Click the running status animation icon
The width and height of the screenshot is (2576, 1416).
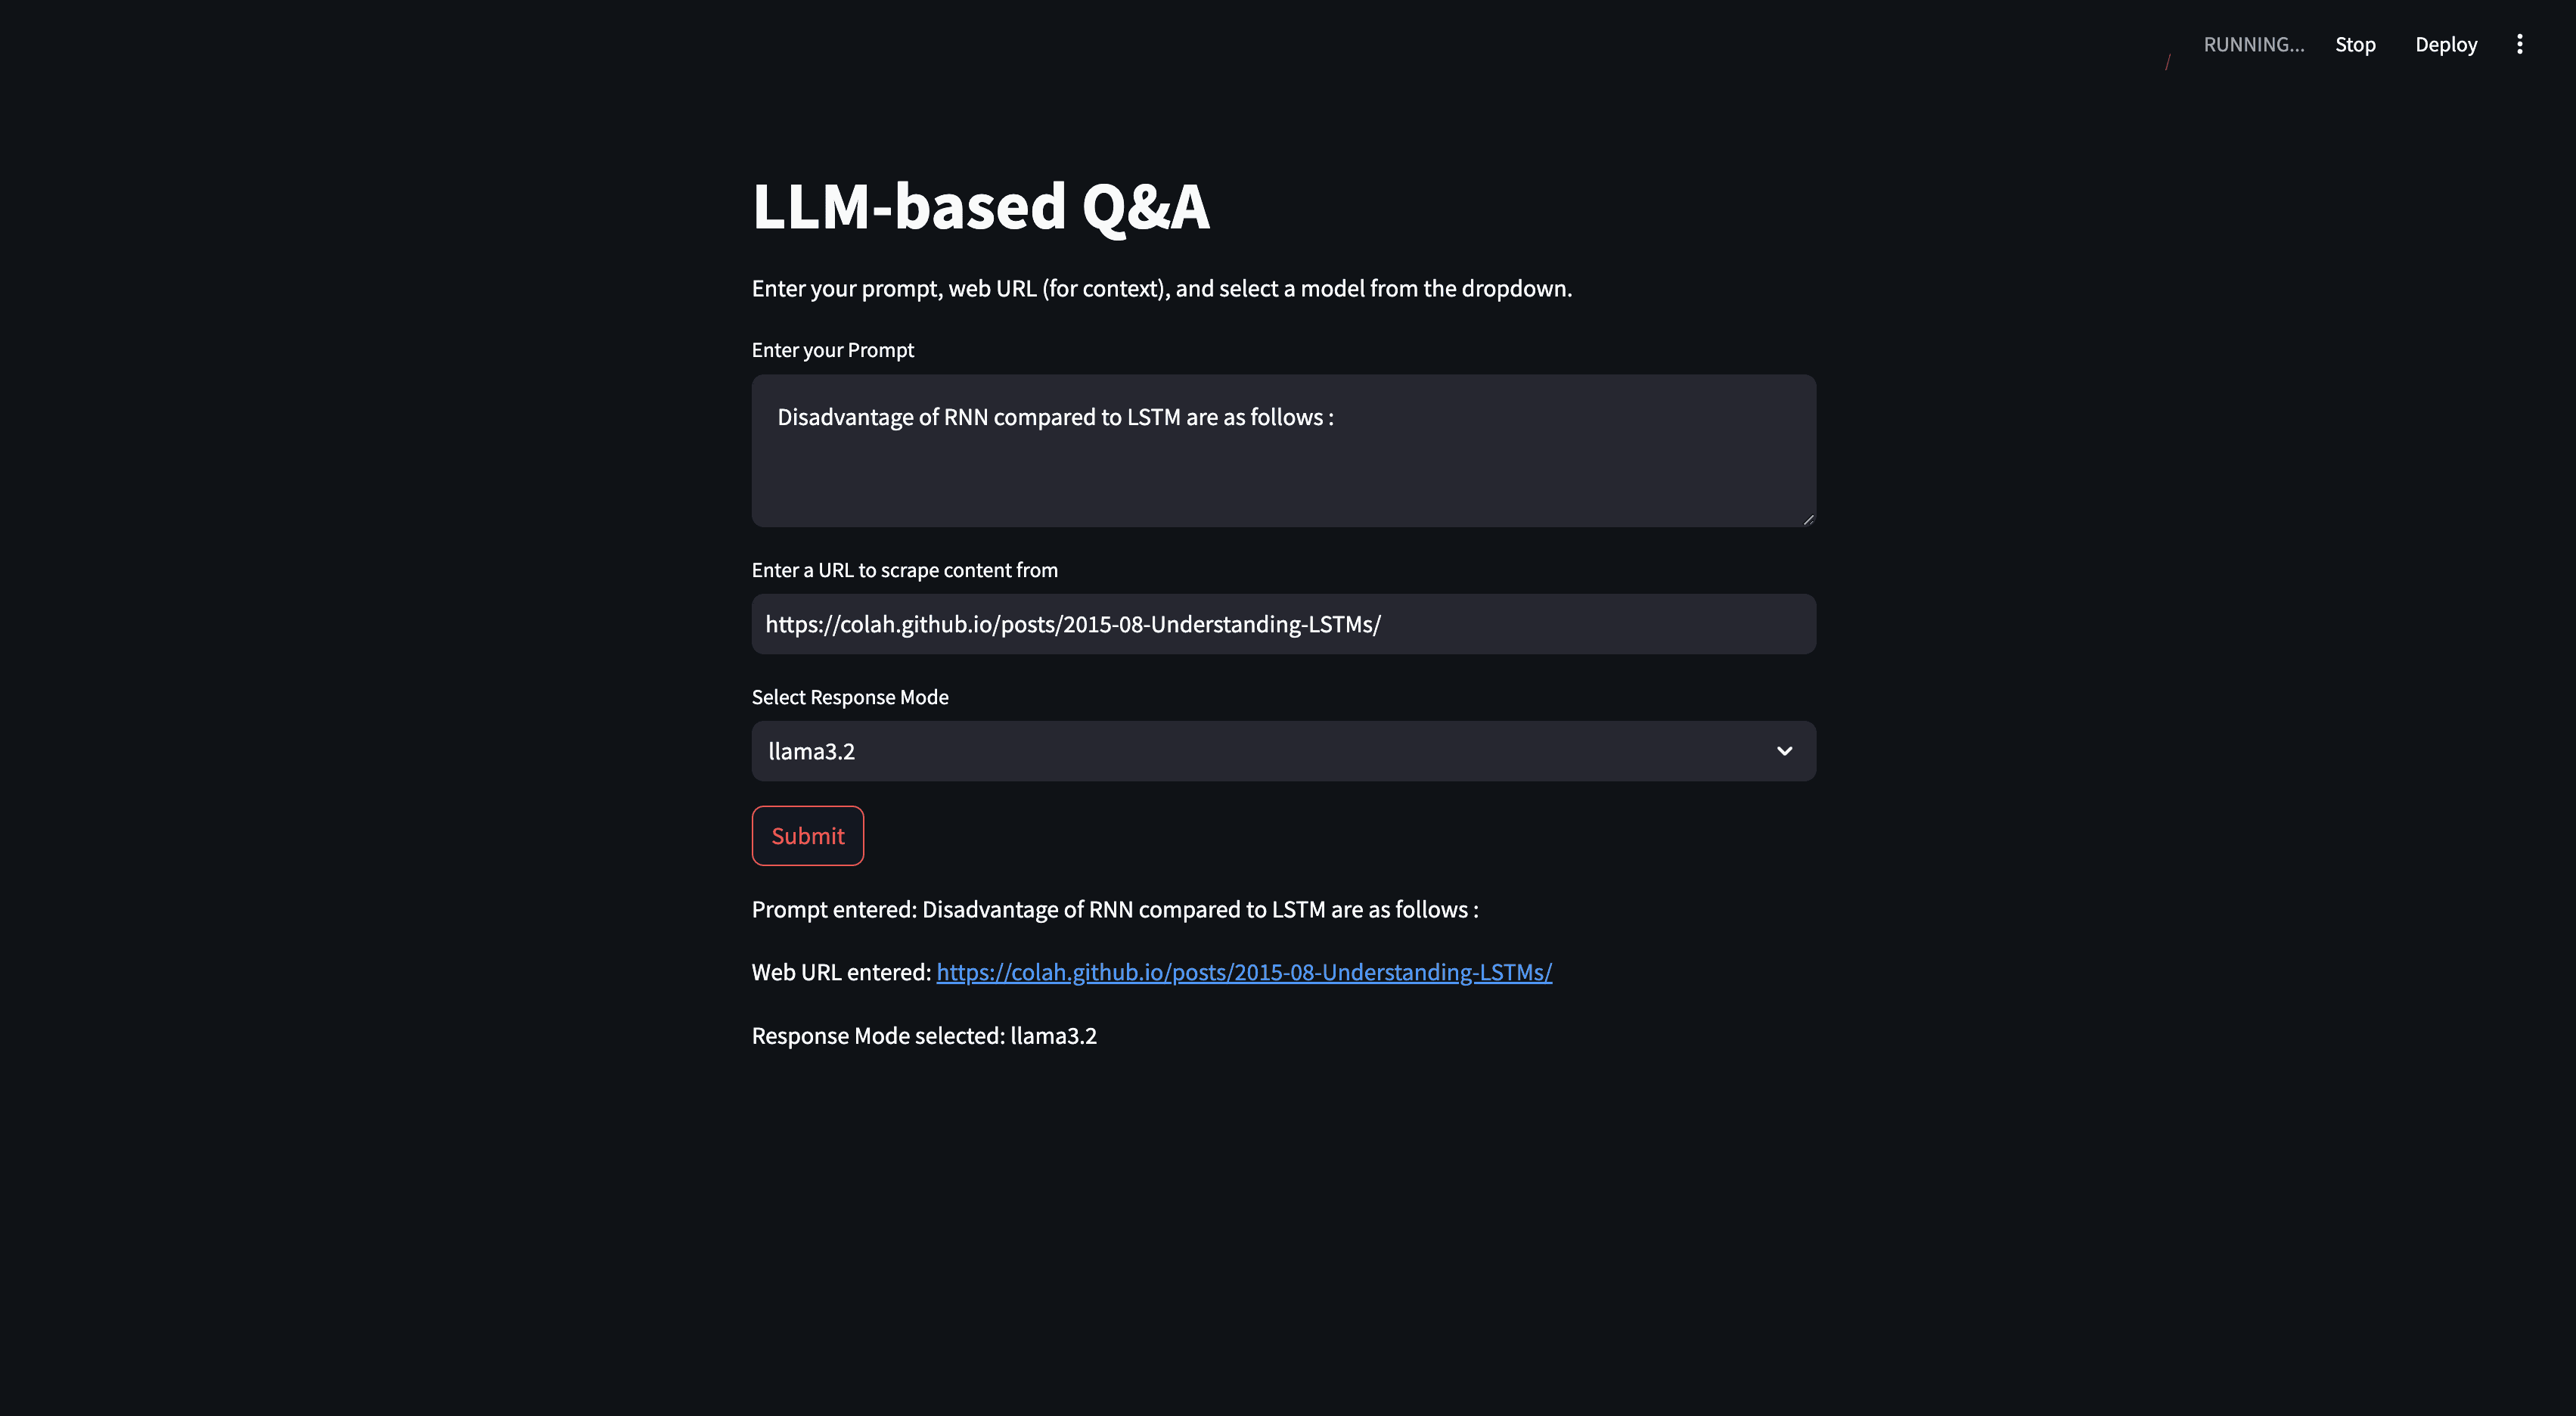pos(2168,62)
